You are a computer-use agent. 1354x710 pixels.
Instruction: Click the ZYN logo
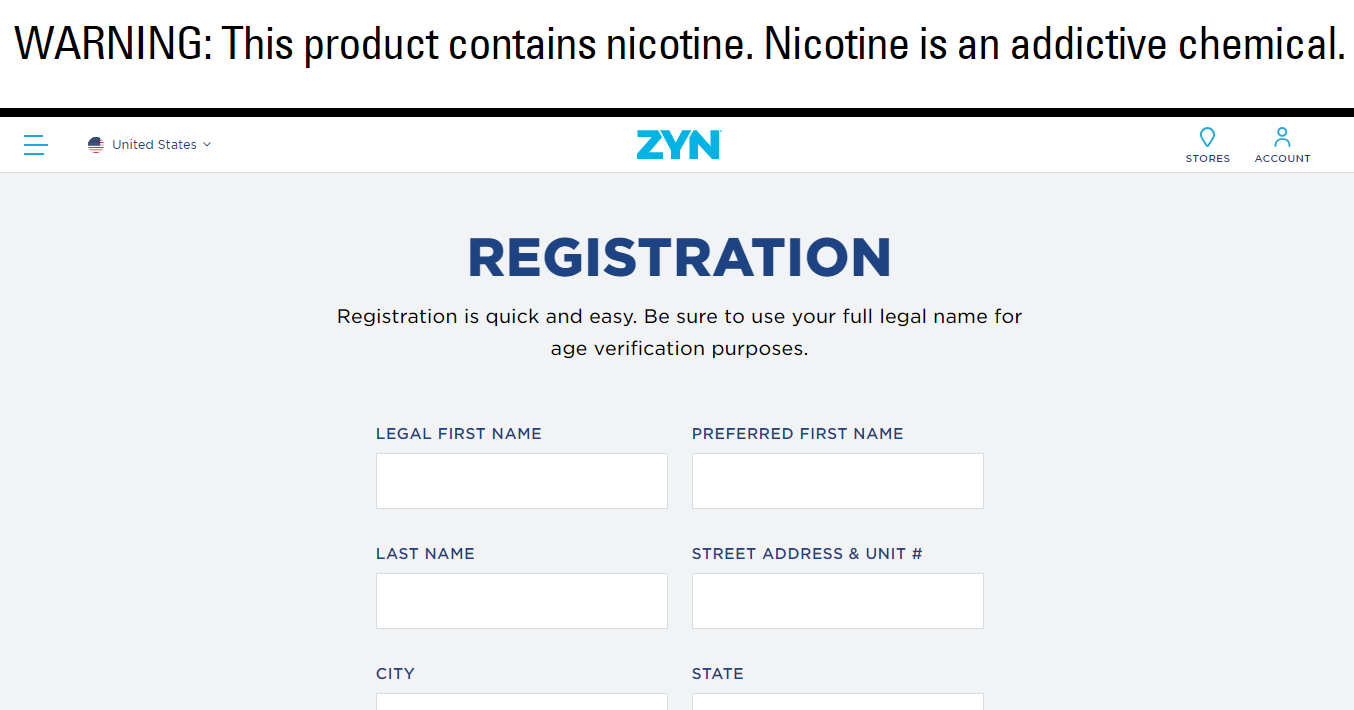point(678,145)
